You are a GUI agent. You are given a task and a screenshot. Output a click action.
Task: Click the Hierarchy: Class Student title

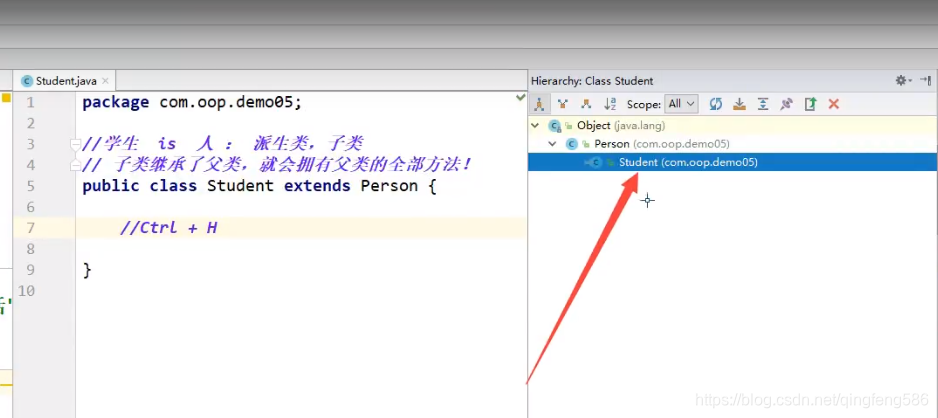pos(592,81)
